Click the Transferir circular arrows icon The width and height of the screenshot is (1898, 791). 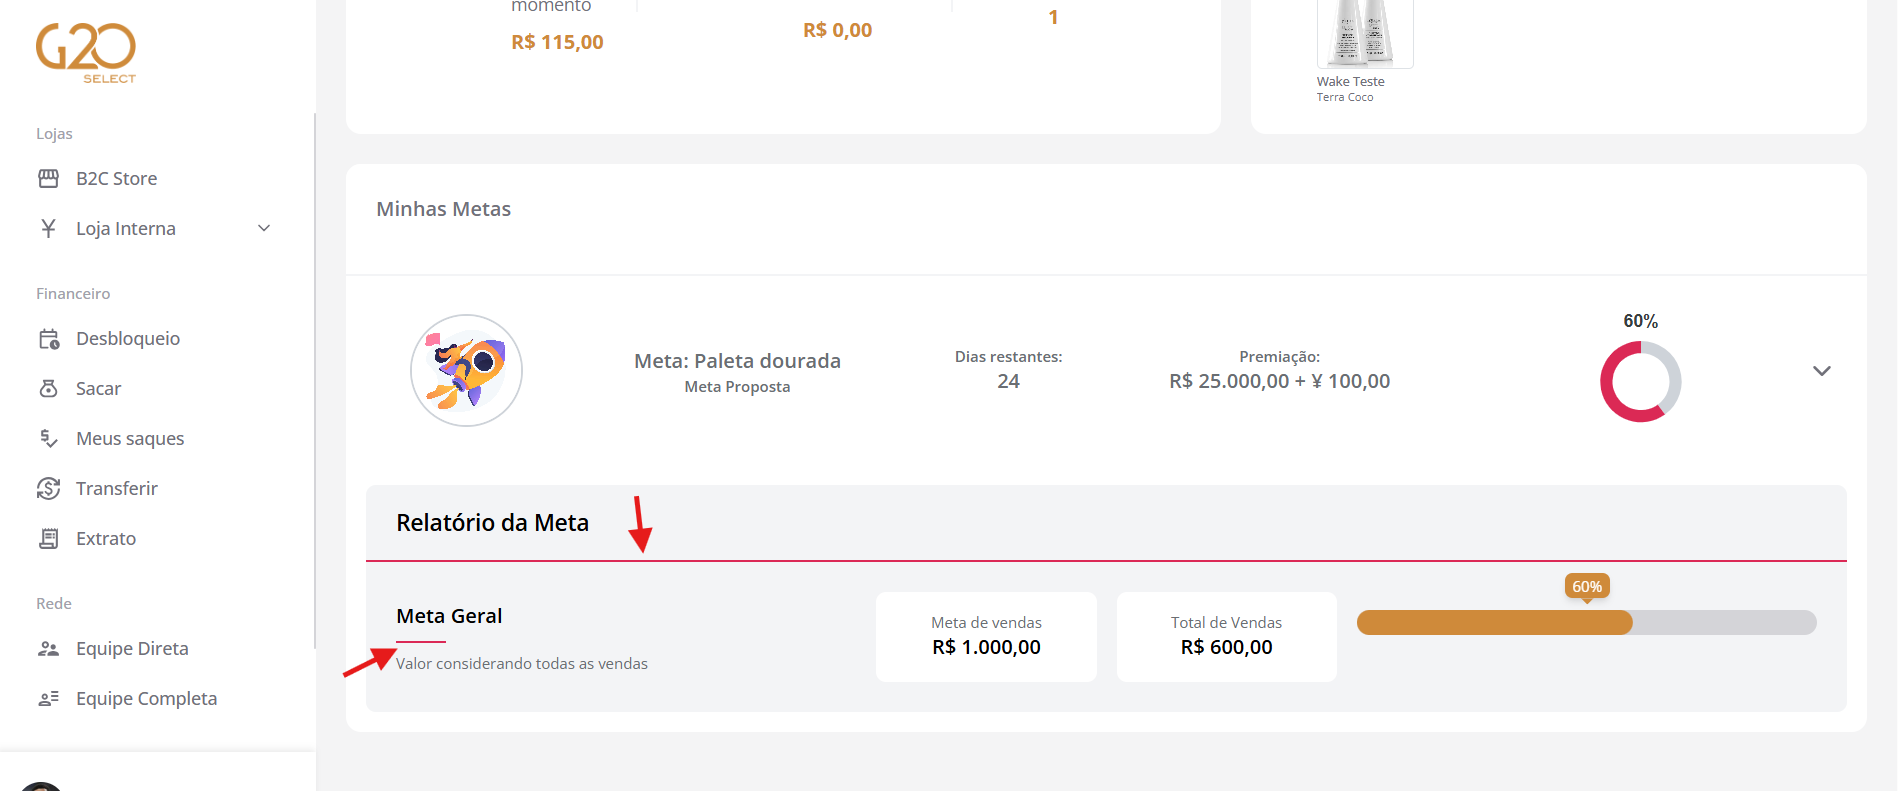click(x=48, y=488)
